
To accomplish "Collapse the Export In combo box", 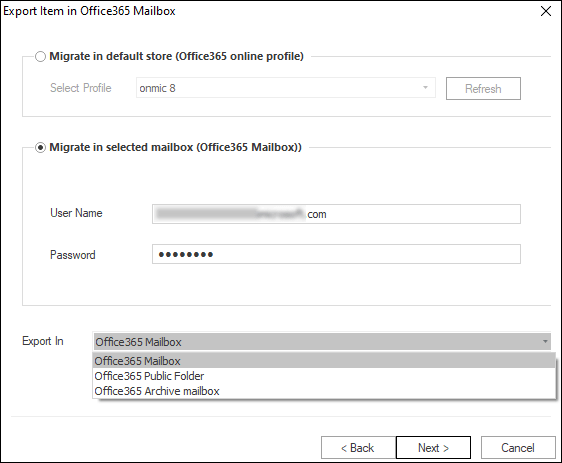I will point(322,342).
